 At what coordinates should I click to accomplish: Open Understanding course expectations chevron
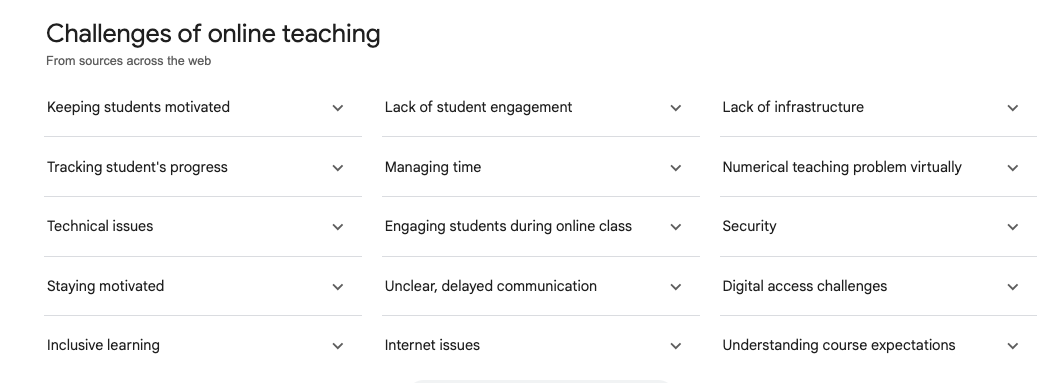coord(1012,346)
